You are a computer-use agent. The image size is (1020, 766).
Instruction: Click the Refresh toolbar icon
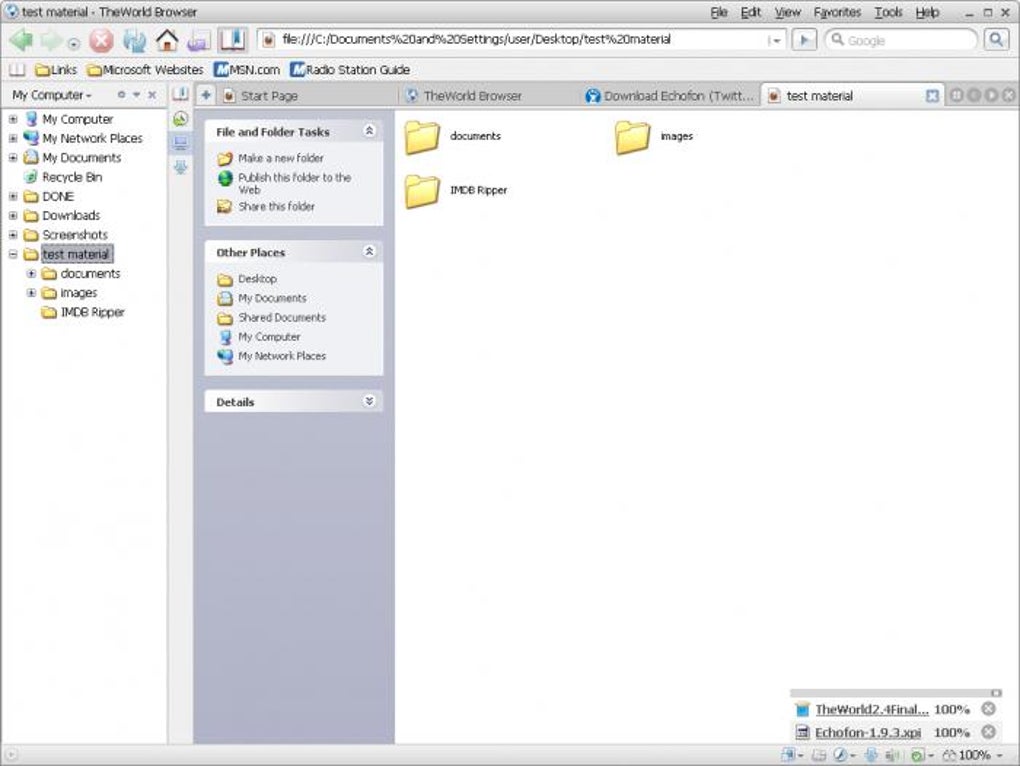[x=135, y=40]
